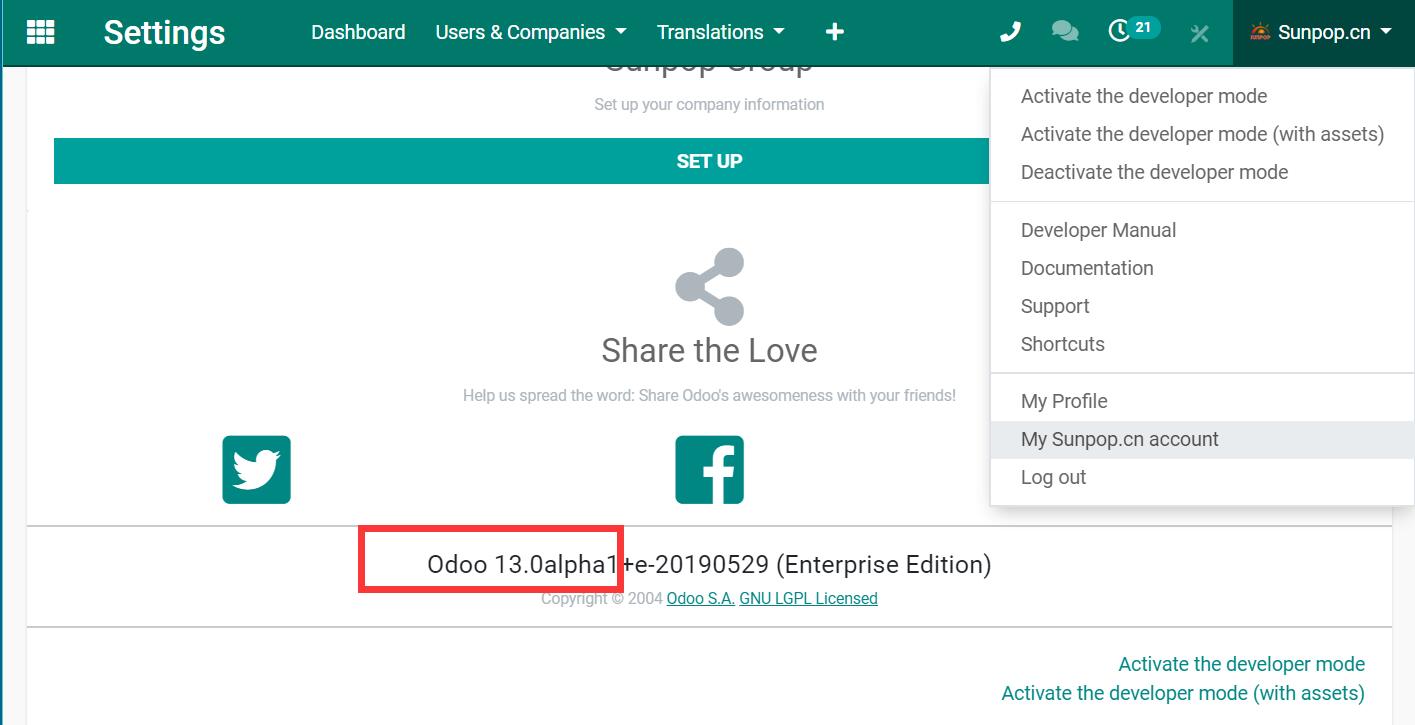Go to the Dashboard menu

coord(358,32)
